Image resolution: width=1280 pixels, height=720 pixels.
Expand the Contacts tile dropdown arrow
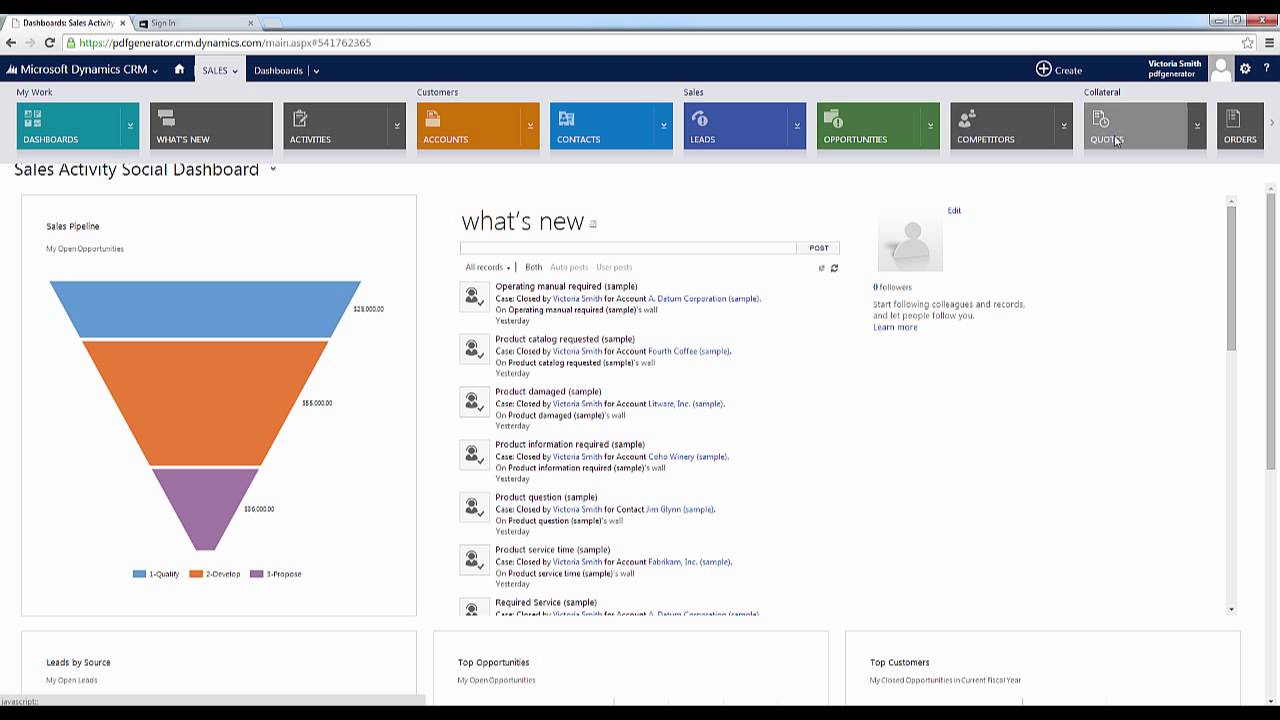point(664,126)
